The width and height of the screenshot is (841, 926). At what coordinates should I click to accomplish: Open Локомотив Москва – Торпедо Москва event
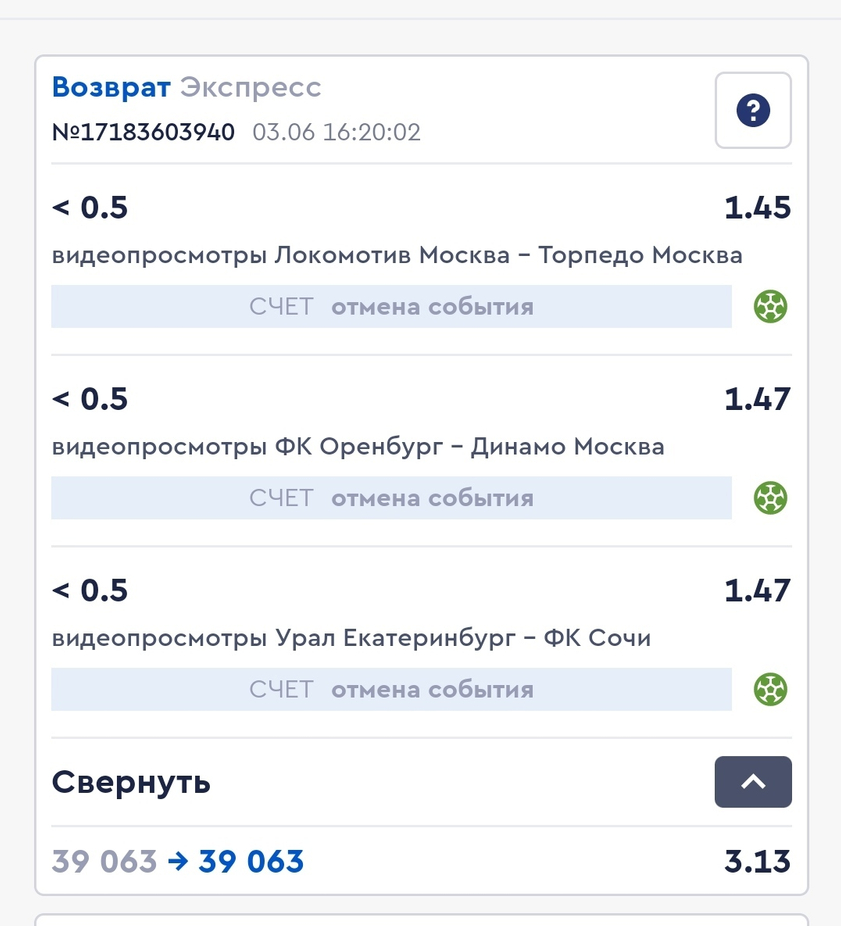click(397, 256)
